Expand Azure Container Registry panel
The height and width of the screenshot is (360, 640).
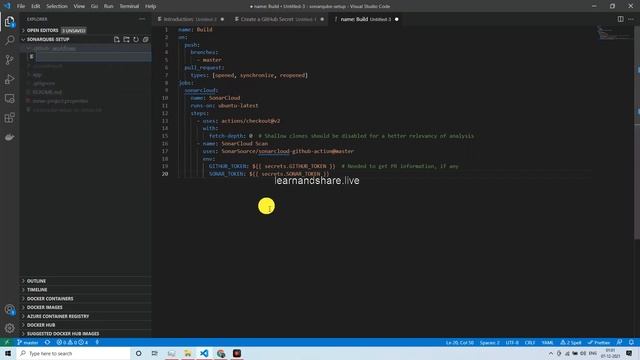86,316
